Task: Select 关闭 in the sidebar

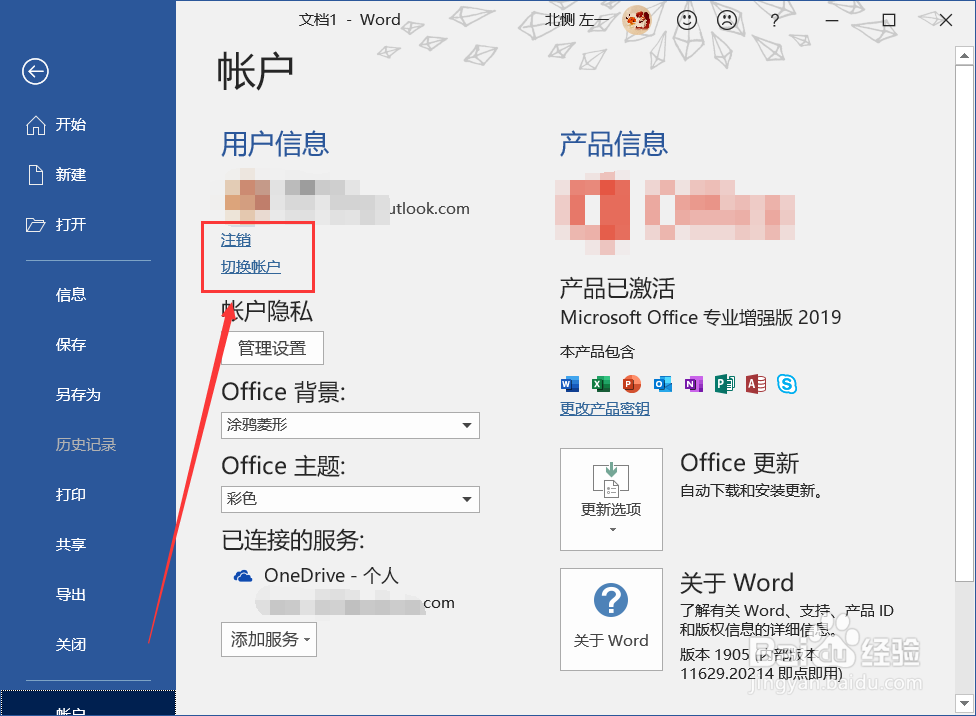Action: click(x=70, y=644)
